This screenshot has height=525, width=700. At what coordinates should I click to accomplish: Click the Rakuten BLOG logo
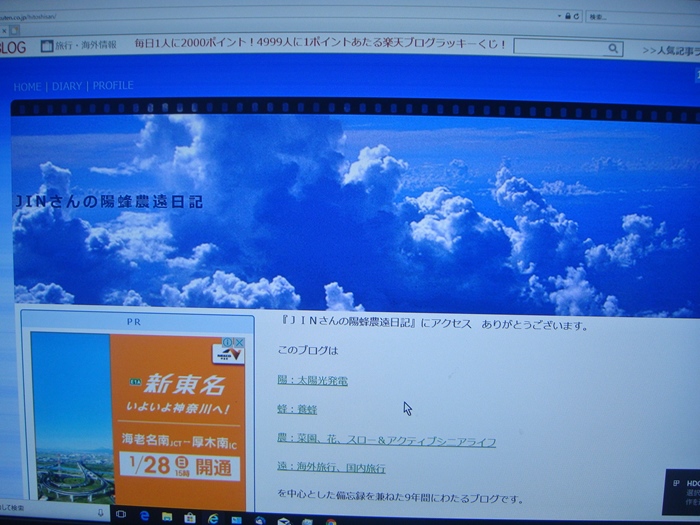click(x=12, y=47)
